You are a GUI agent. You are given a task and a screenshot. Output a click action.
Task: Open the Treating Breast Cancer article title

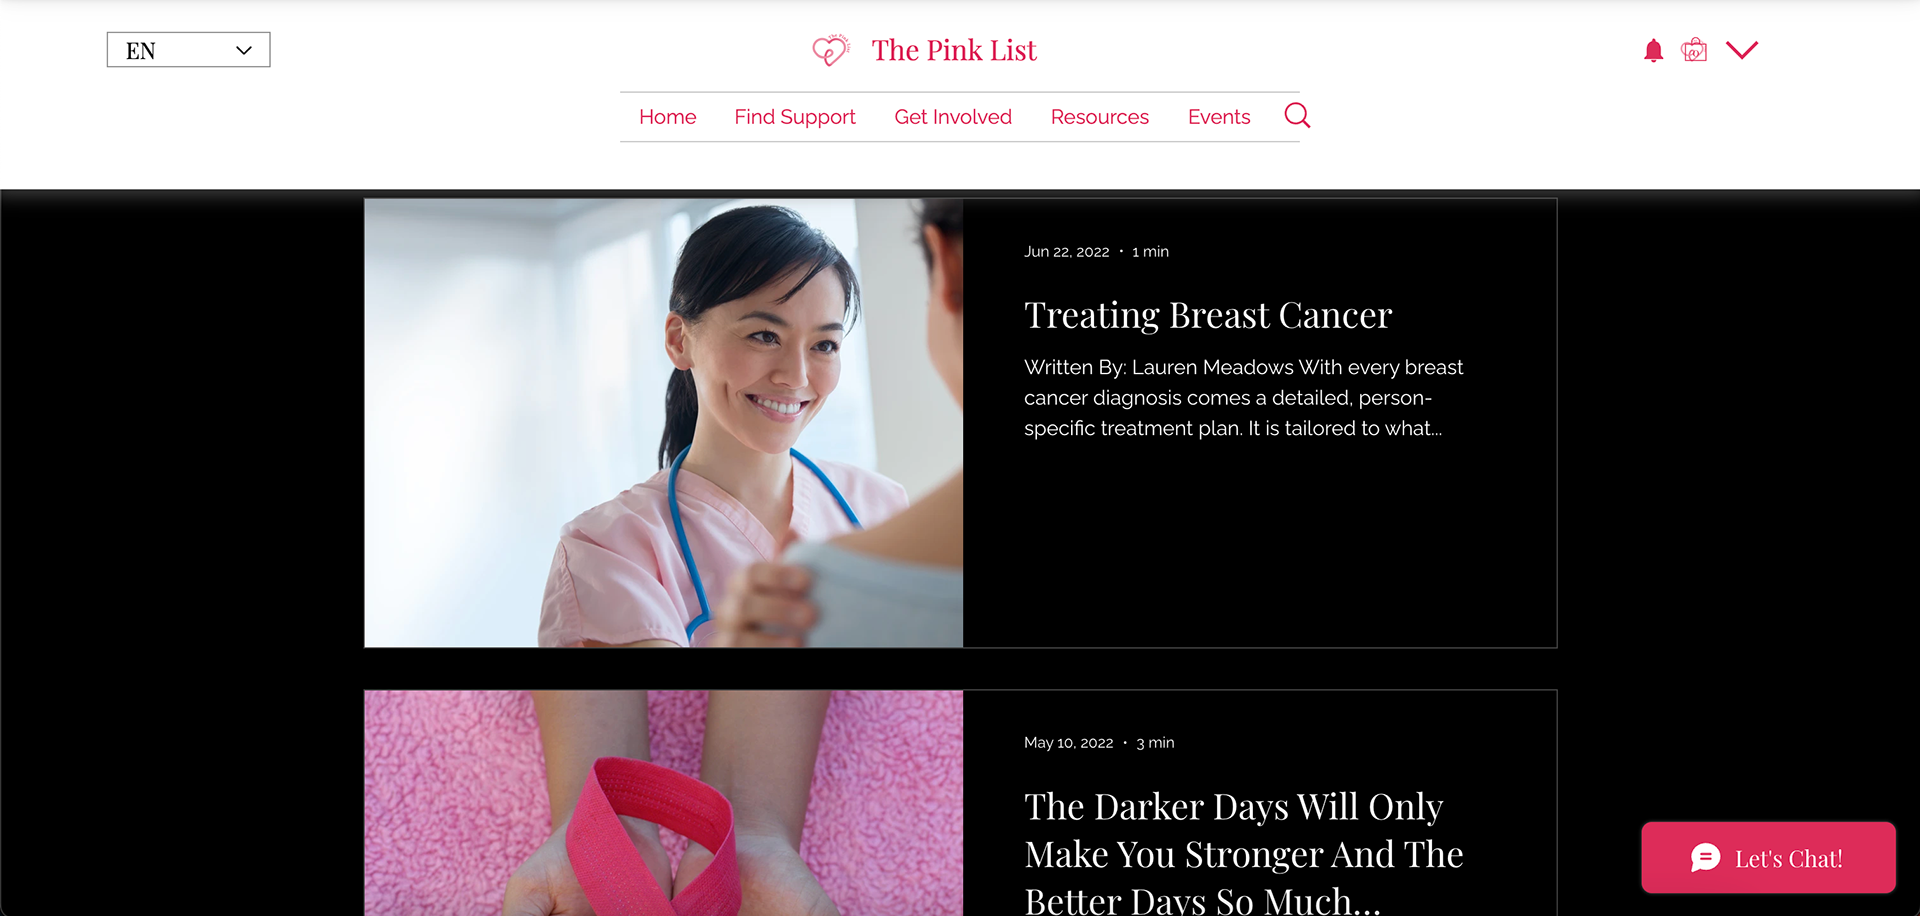click(x=1208, y=315)
